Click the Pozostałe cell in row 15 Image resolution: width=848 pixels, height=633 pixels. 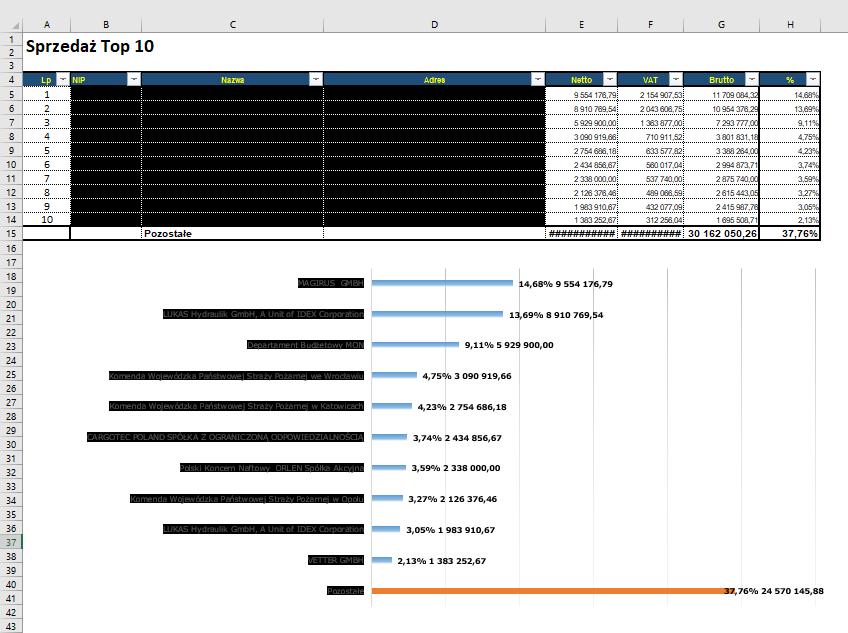(x=233, y=234)
